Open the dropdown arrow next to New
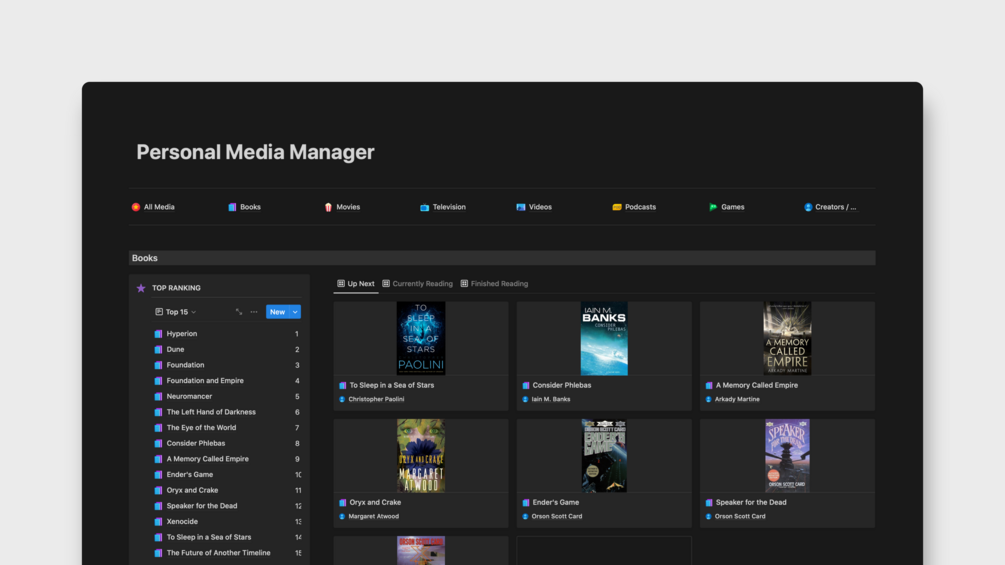 click(x=295, y=312)
